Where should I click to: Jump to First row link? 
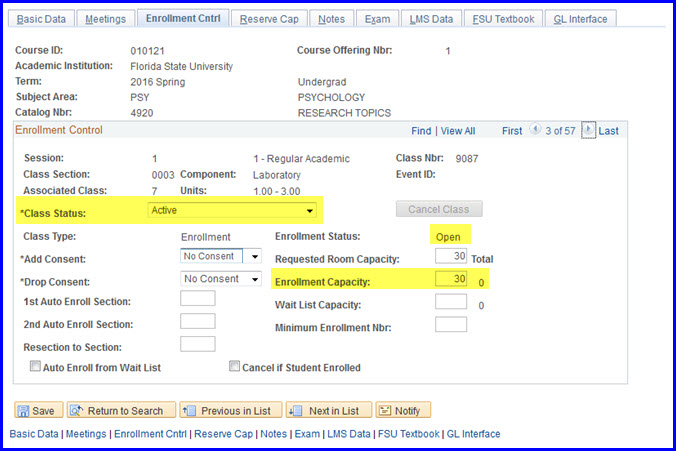click(x=512, y=131)
